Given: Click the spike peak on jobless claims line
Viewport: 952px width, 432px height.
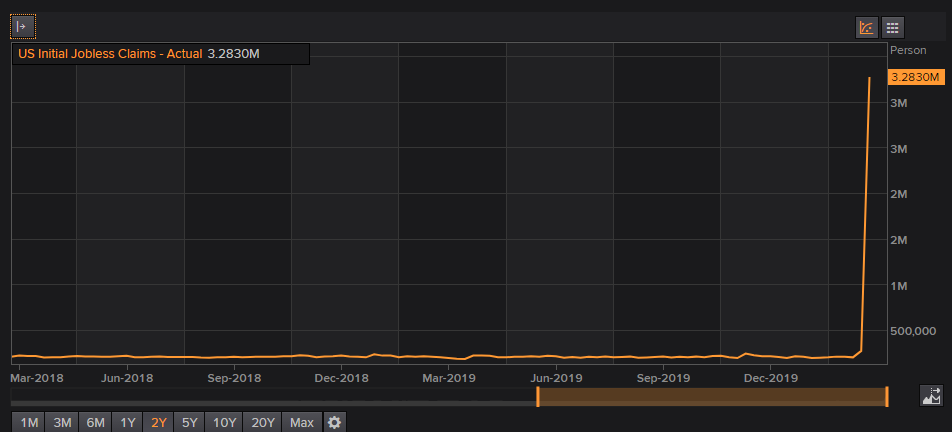Looking at the screenshot, I should click(870, 78).
